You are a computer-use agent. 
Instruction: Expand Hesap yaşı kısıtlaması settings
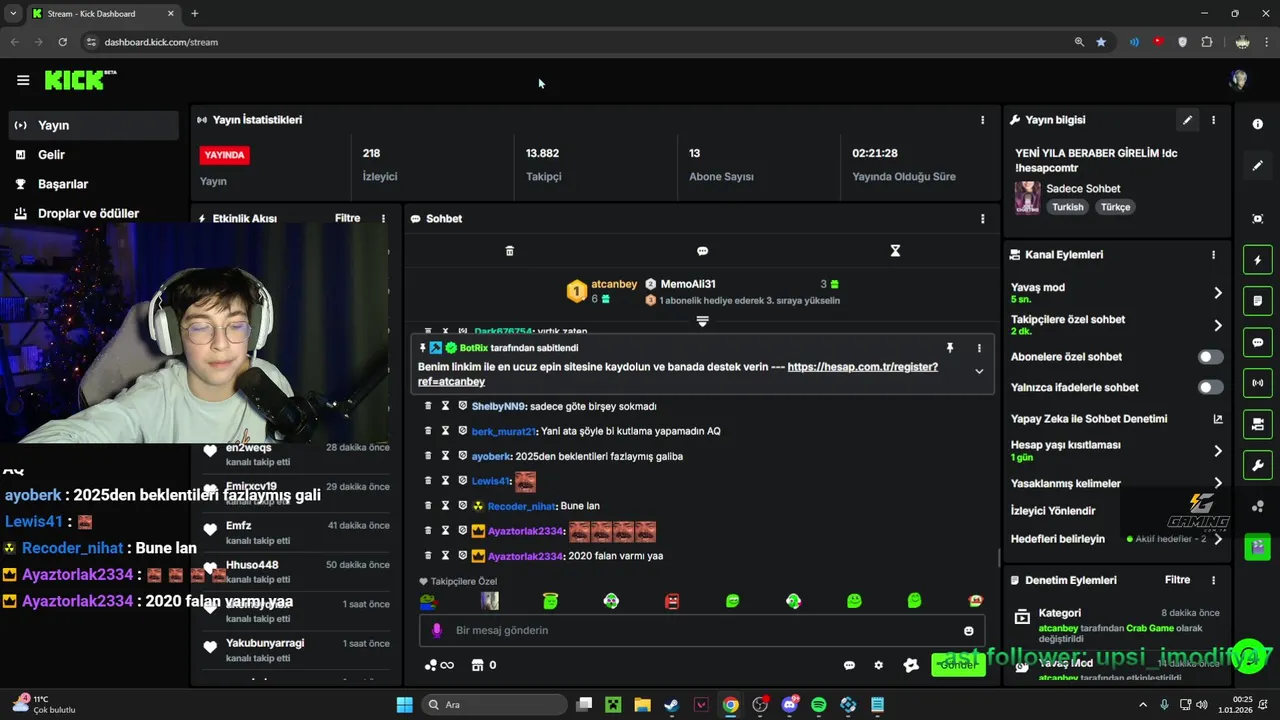[1218, 451]
